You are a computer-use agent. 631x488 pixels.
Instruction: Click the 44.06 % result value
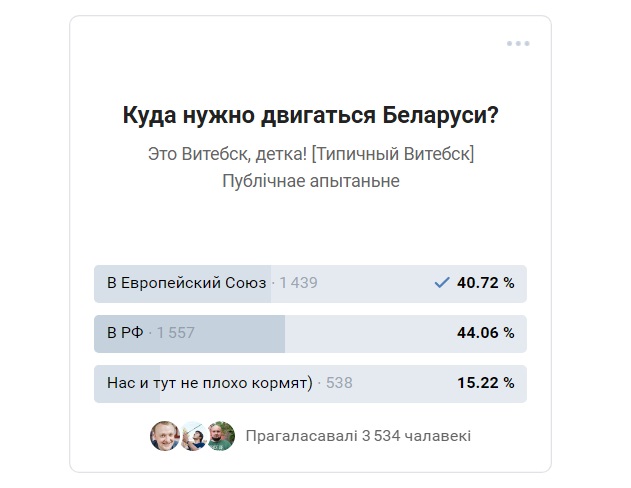[485, 333]
